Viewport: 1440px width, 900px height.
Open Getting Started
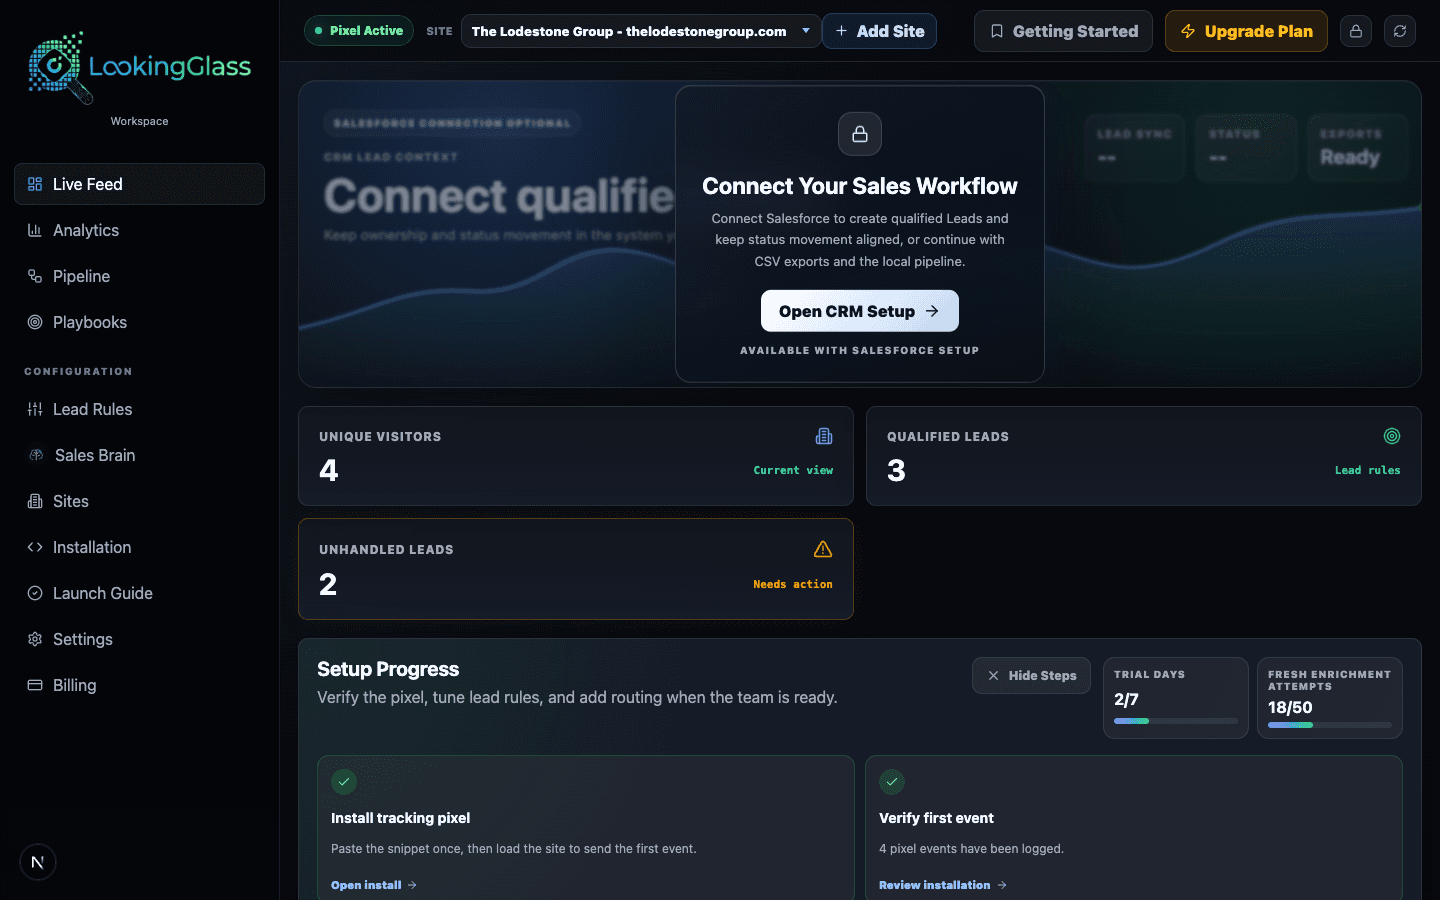[1063, 31]
